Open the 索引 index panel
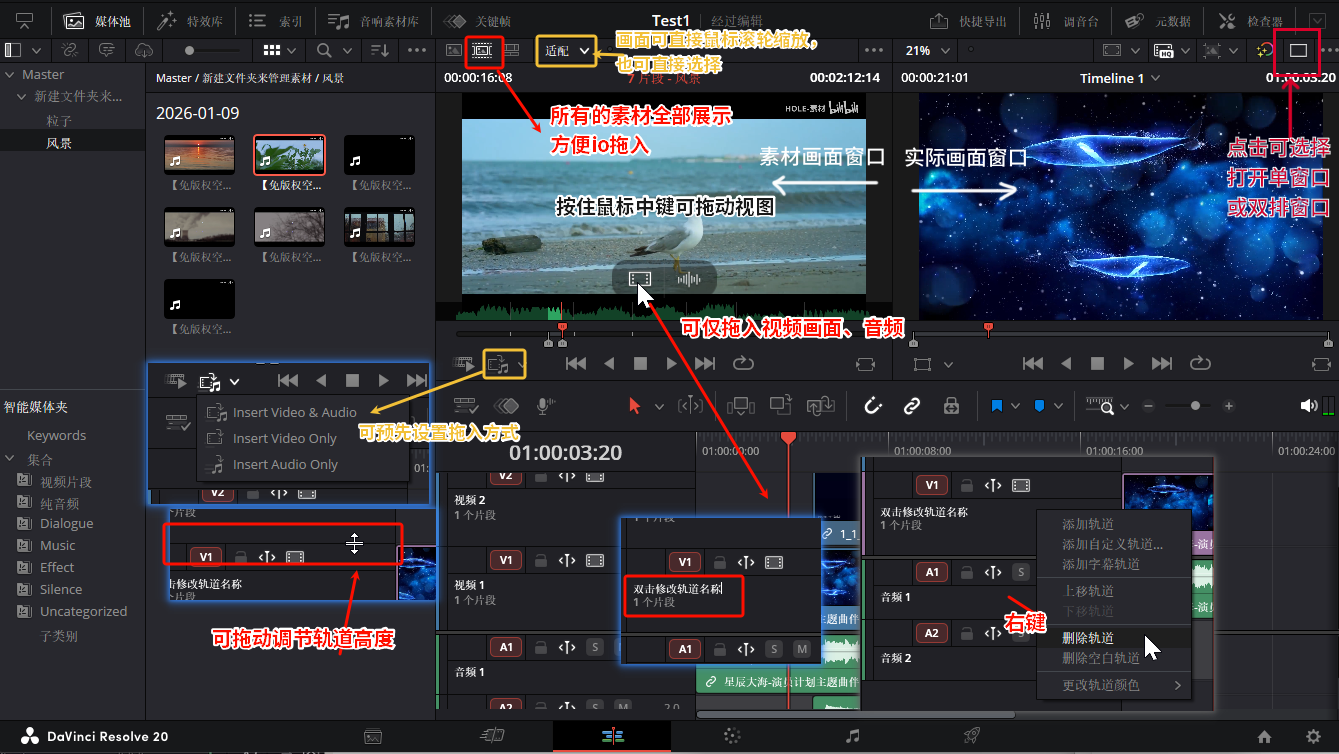The width and height of the screenshot is (1339, 754). (x=275, y=20)
